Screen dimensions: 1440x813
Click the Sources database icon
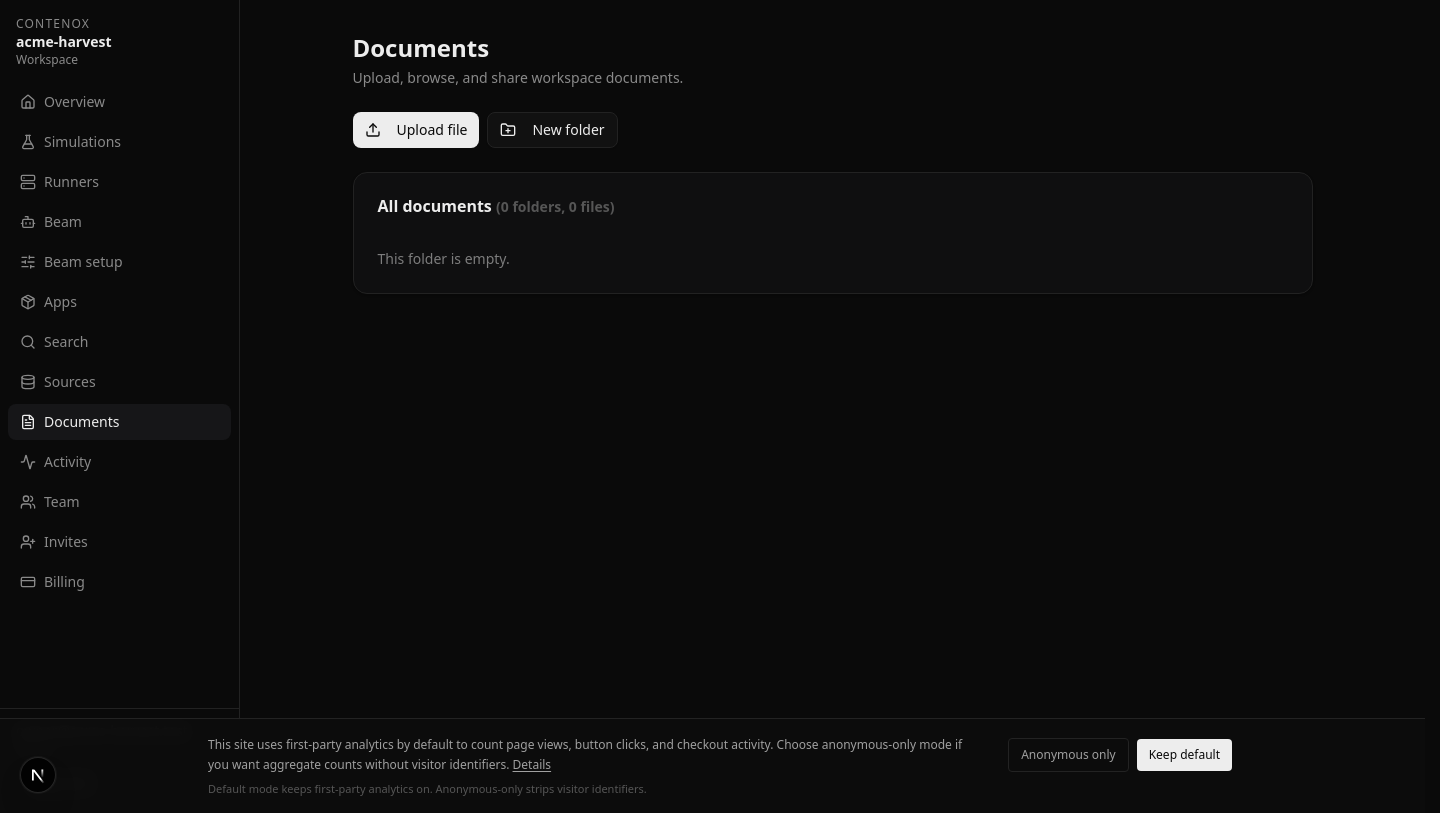[28, 382]
